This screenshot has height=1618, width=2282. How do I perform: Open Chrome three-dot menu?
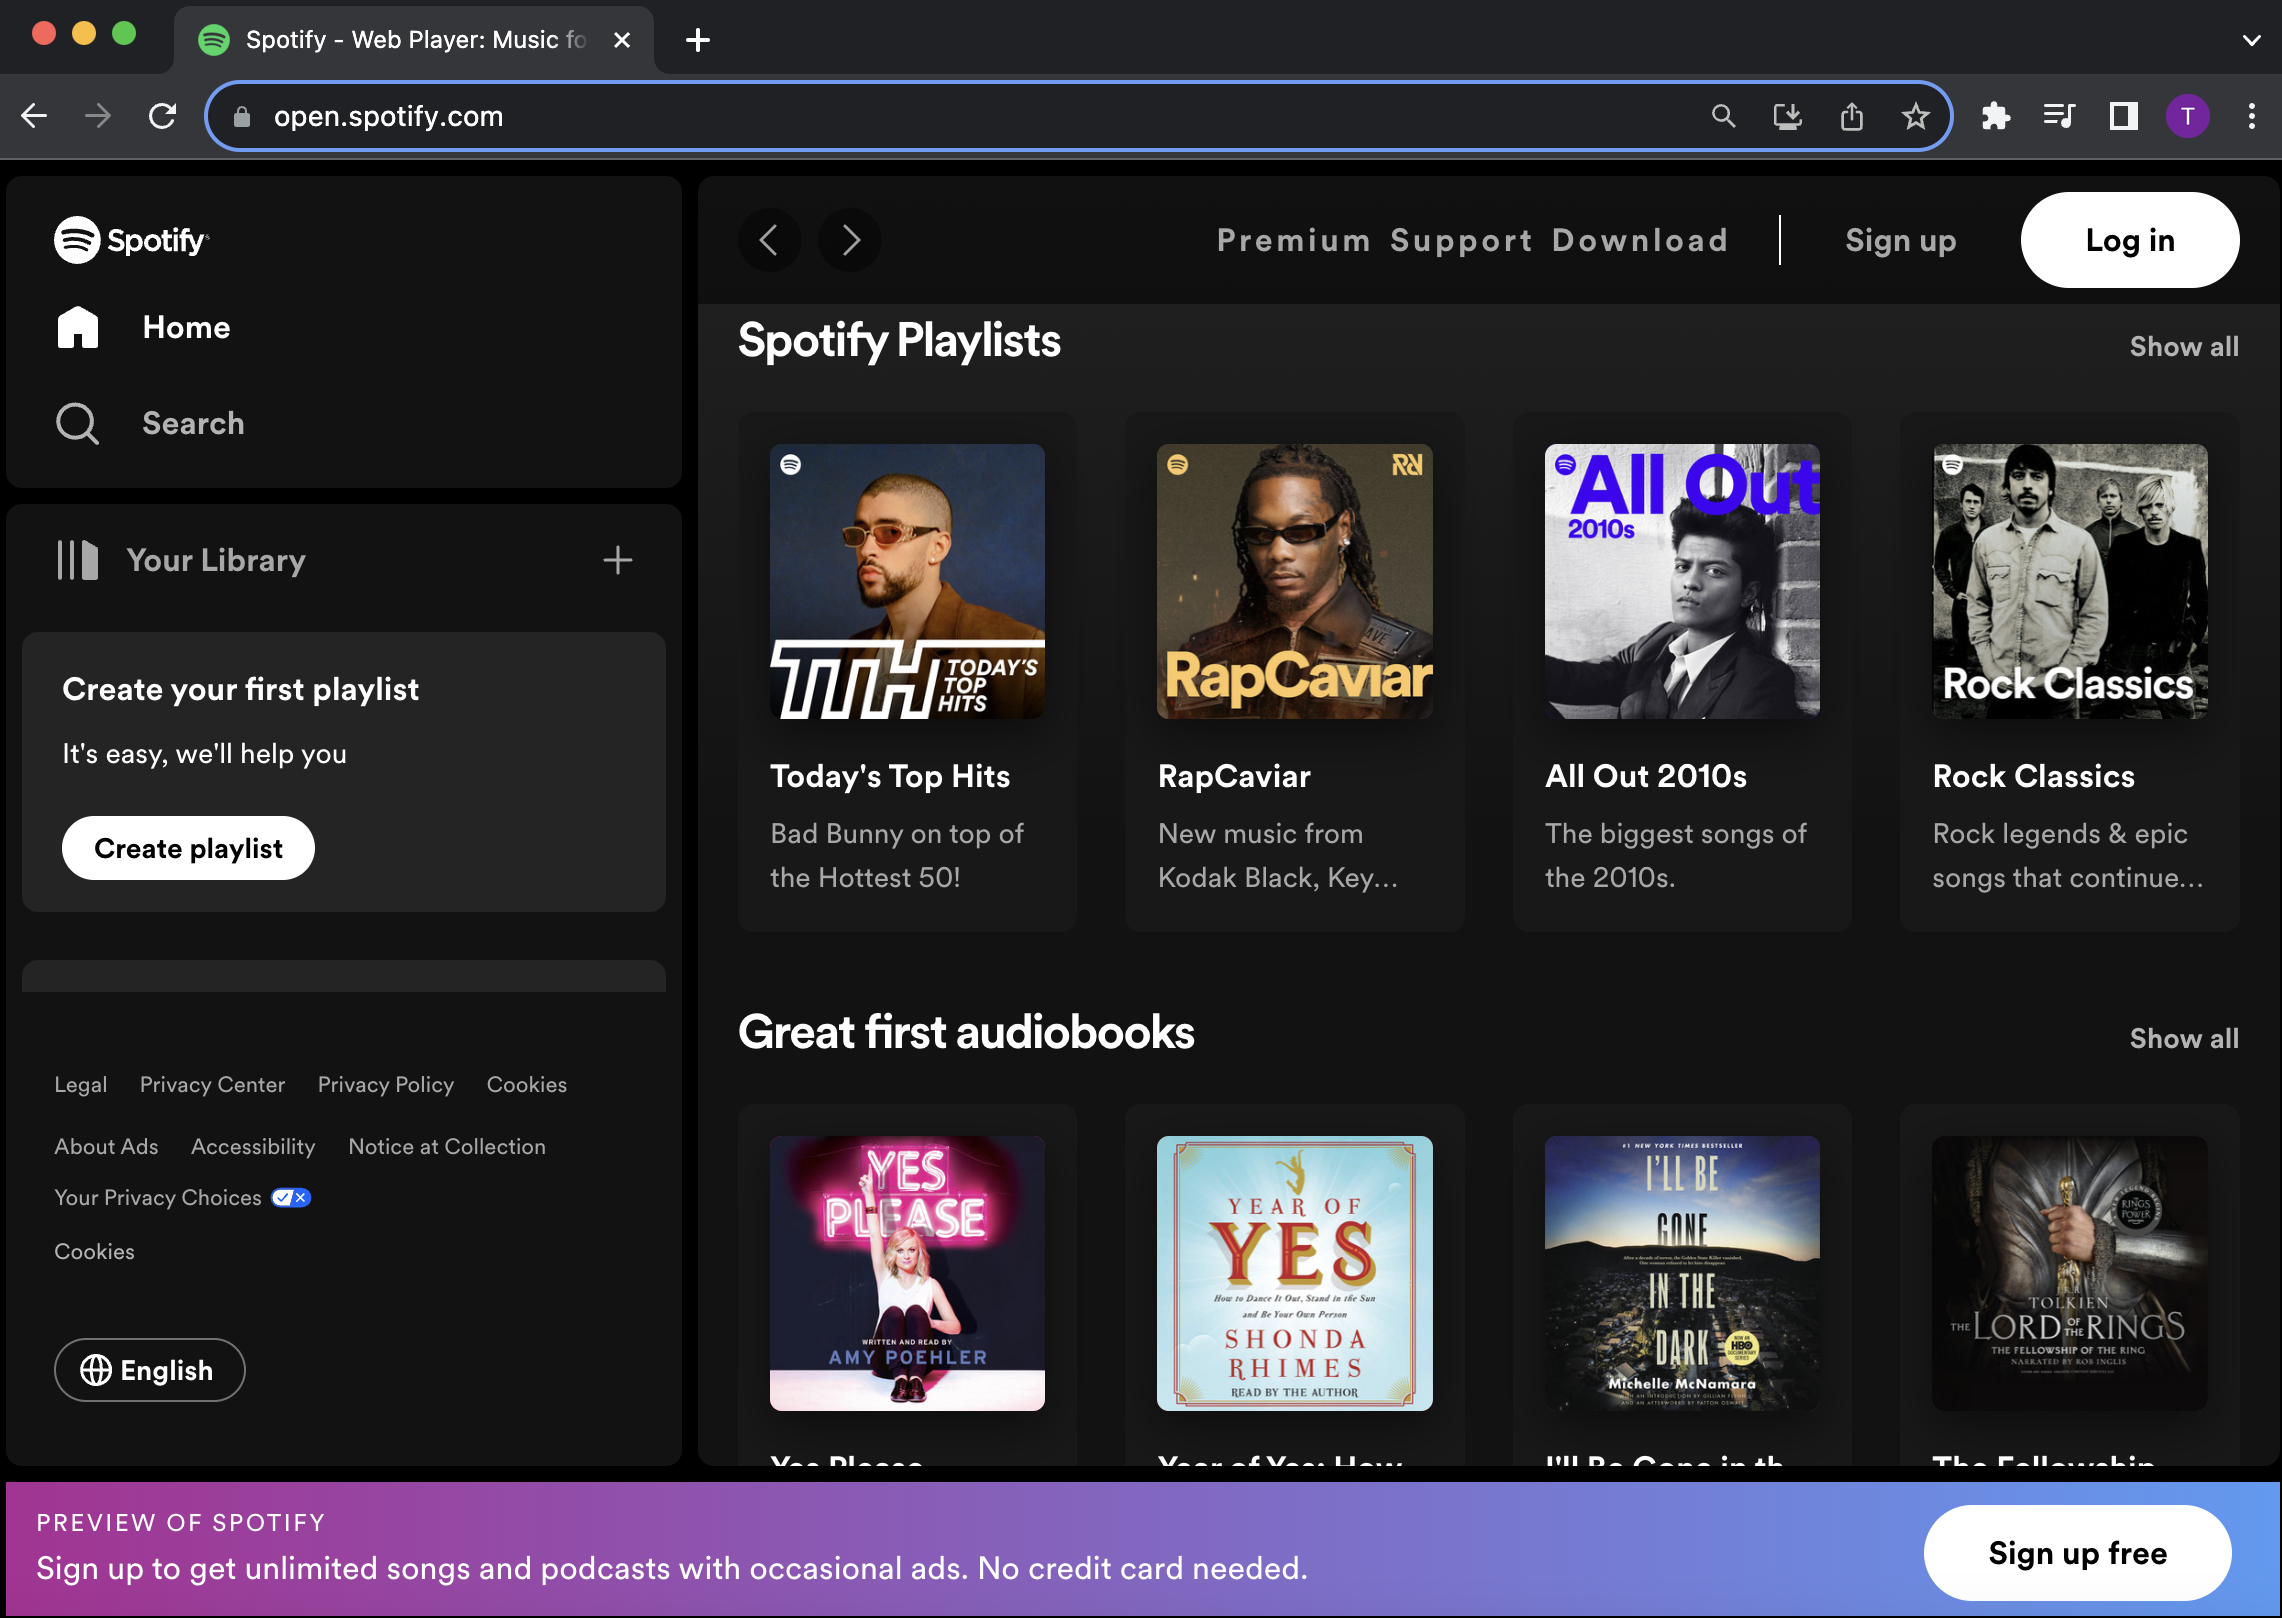tap(2251, 117)
